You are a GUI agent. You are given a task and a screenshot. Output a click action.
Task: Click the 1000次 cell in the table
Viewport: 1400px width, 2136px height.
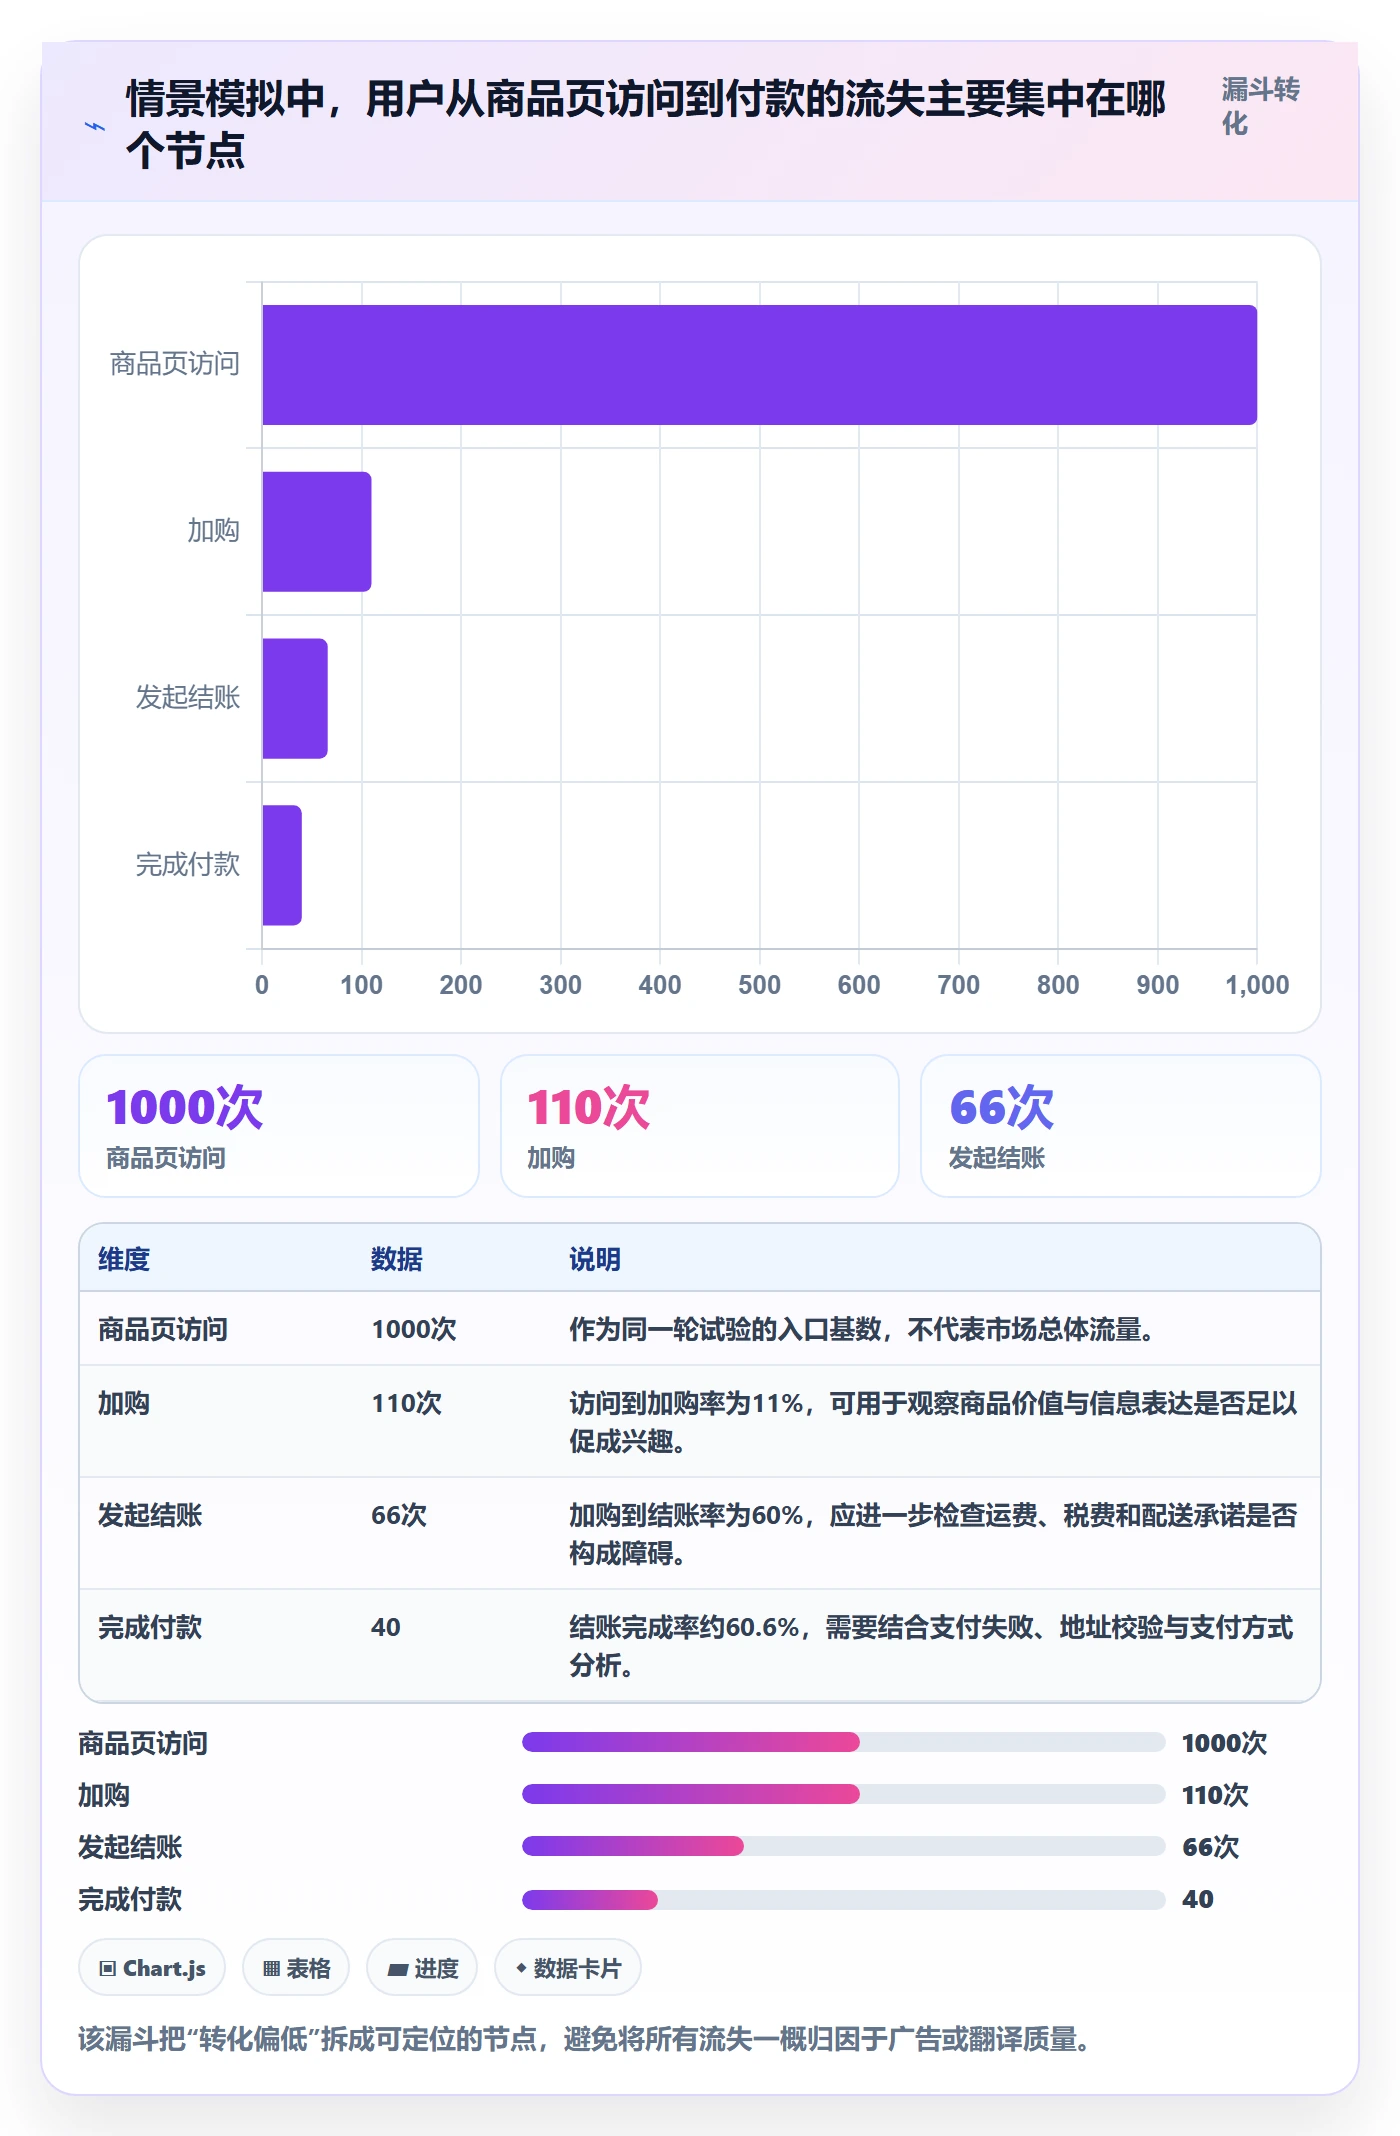414,1329
